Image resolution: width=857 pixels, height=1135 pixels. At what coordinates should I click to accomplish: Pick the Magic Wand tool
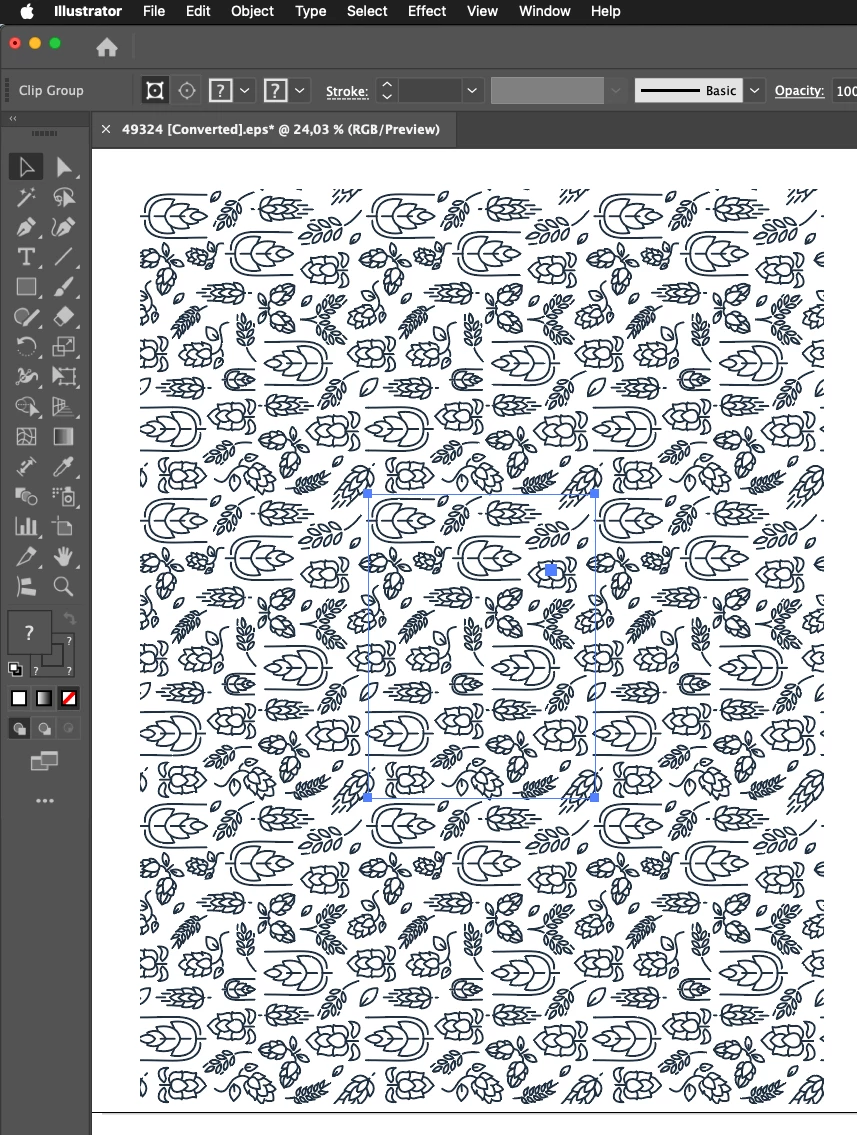point(26,197)
